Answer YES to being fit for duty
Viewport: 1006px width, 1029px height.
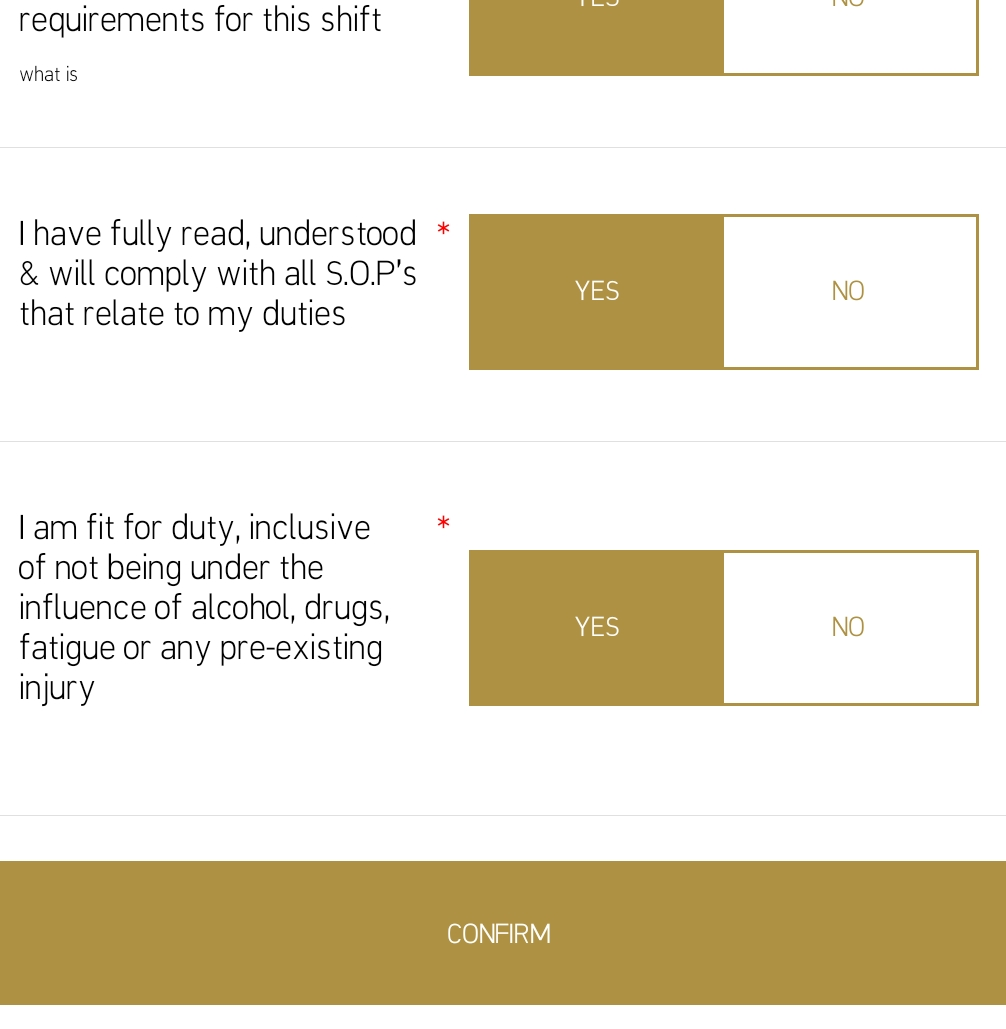596,627
